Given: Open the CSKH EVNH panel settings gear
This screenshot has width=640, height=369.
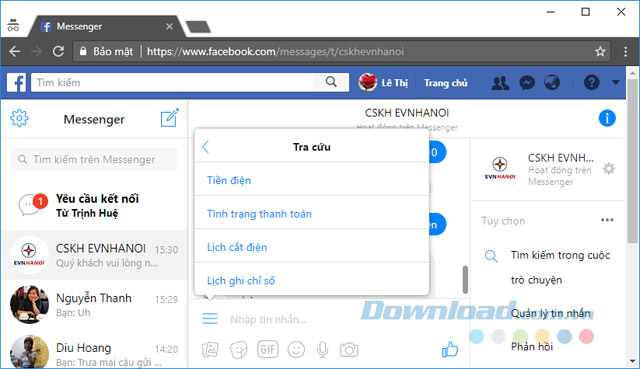Looking at the screenshot, I should click(609, 169).
